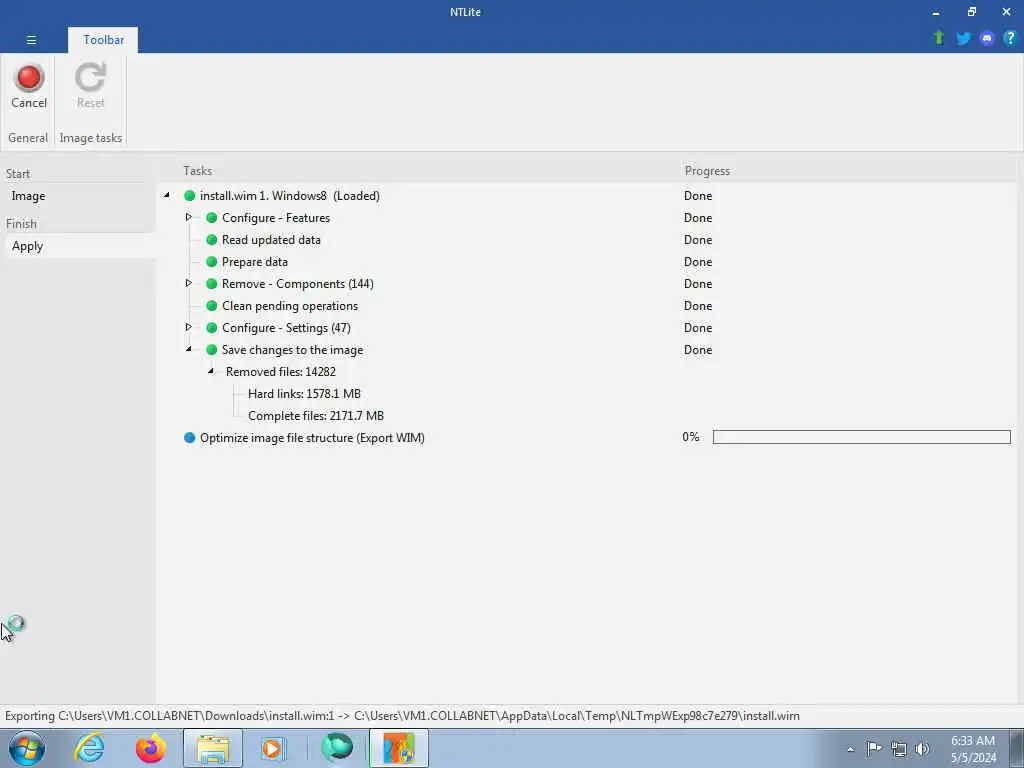Viewport: 1024px width, 768px height.
Task: Select the Read updated data row
Action: 271,240
